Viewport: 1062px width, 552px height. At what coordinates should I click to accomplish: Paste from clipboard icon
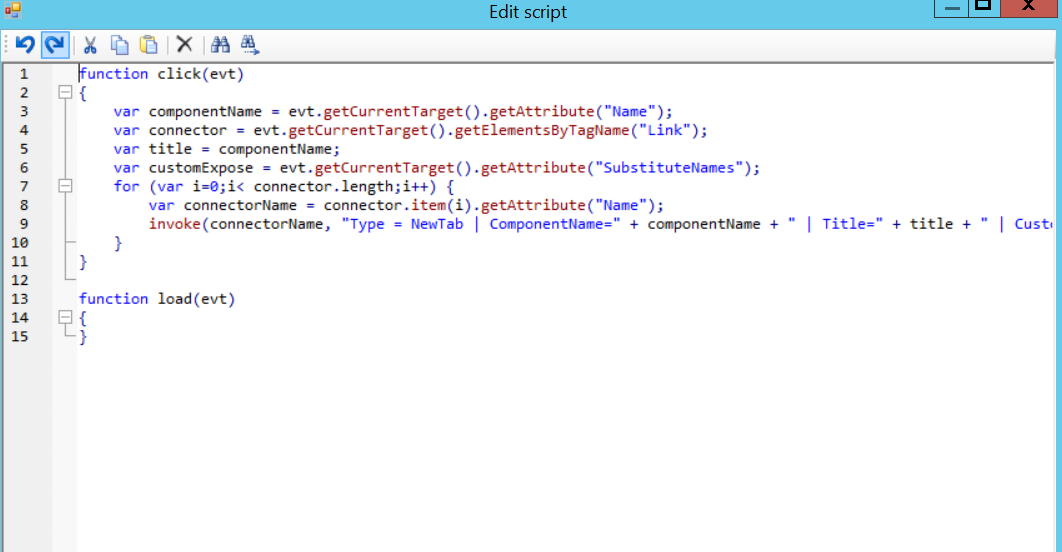(x=148, y=44)
